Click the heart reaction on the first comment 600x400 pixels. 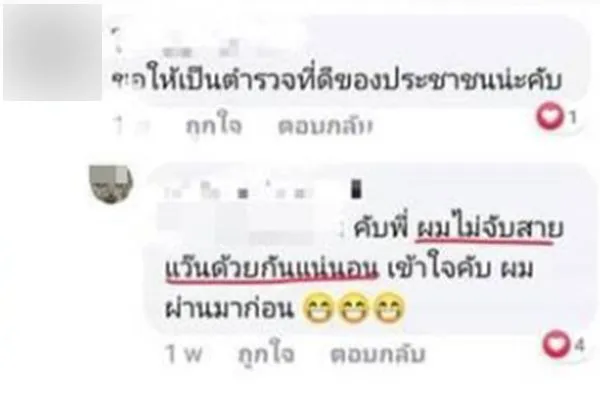[x=549, y=117]
